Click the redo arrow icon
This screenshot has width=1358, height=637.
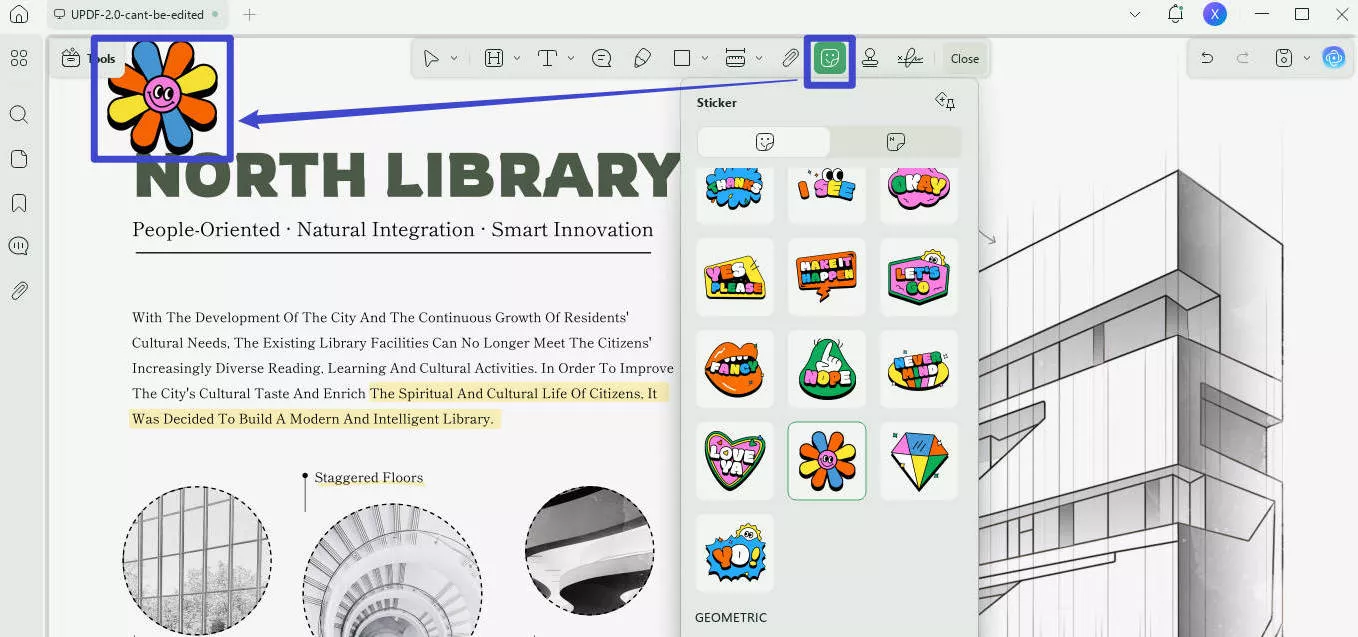1243,58
